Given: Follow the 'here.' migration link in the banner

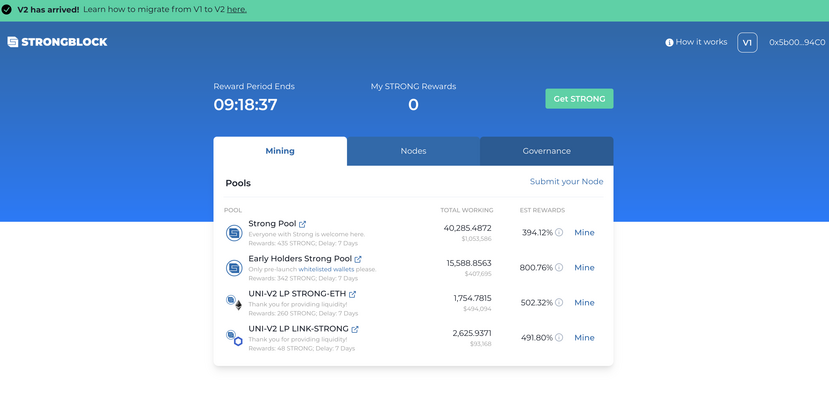Looking at the screenshot, I should (x=237, y=10).
